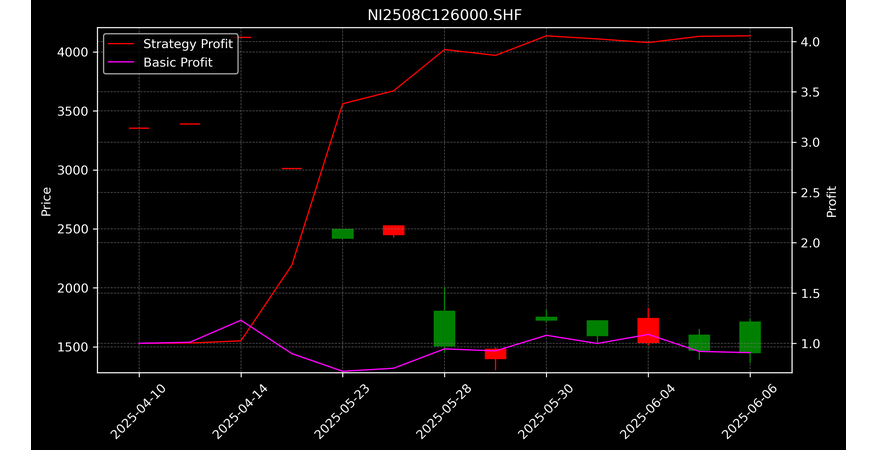The image size is (878, 450).
Task: Click the thin green candle at 2025-05-30
Action: pyautogui.click(x=547, y=318)
